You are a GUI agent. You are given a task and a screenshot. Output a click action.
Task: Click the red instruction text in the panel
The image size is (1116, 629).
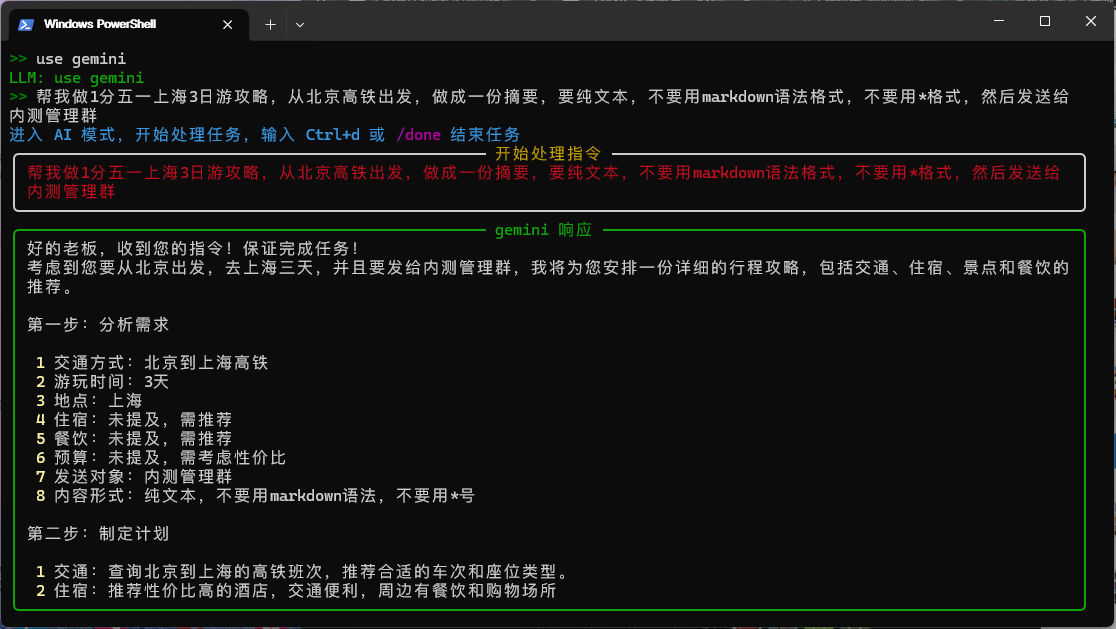(544, 182)
